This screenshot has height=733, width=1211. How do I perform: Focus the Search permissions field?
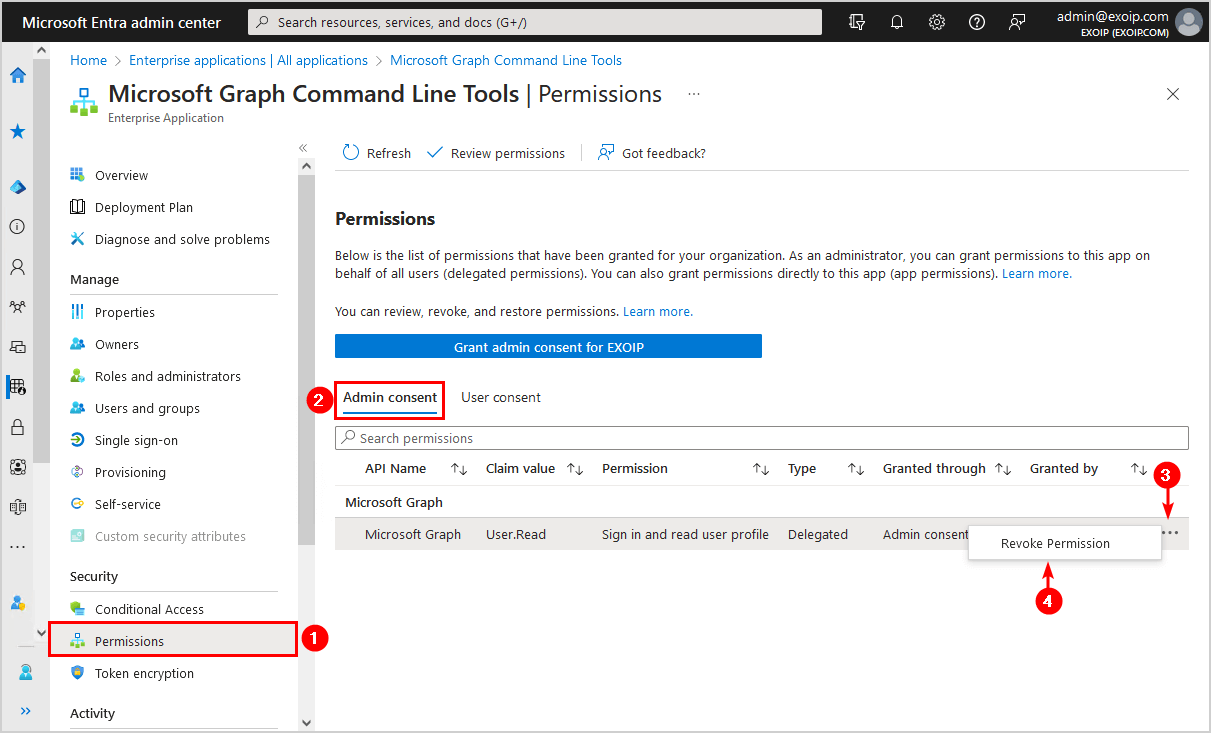(762, 438)
